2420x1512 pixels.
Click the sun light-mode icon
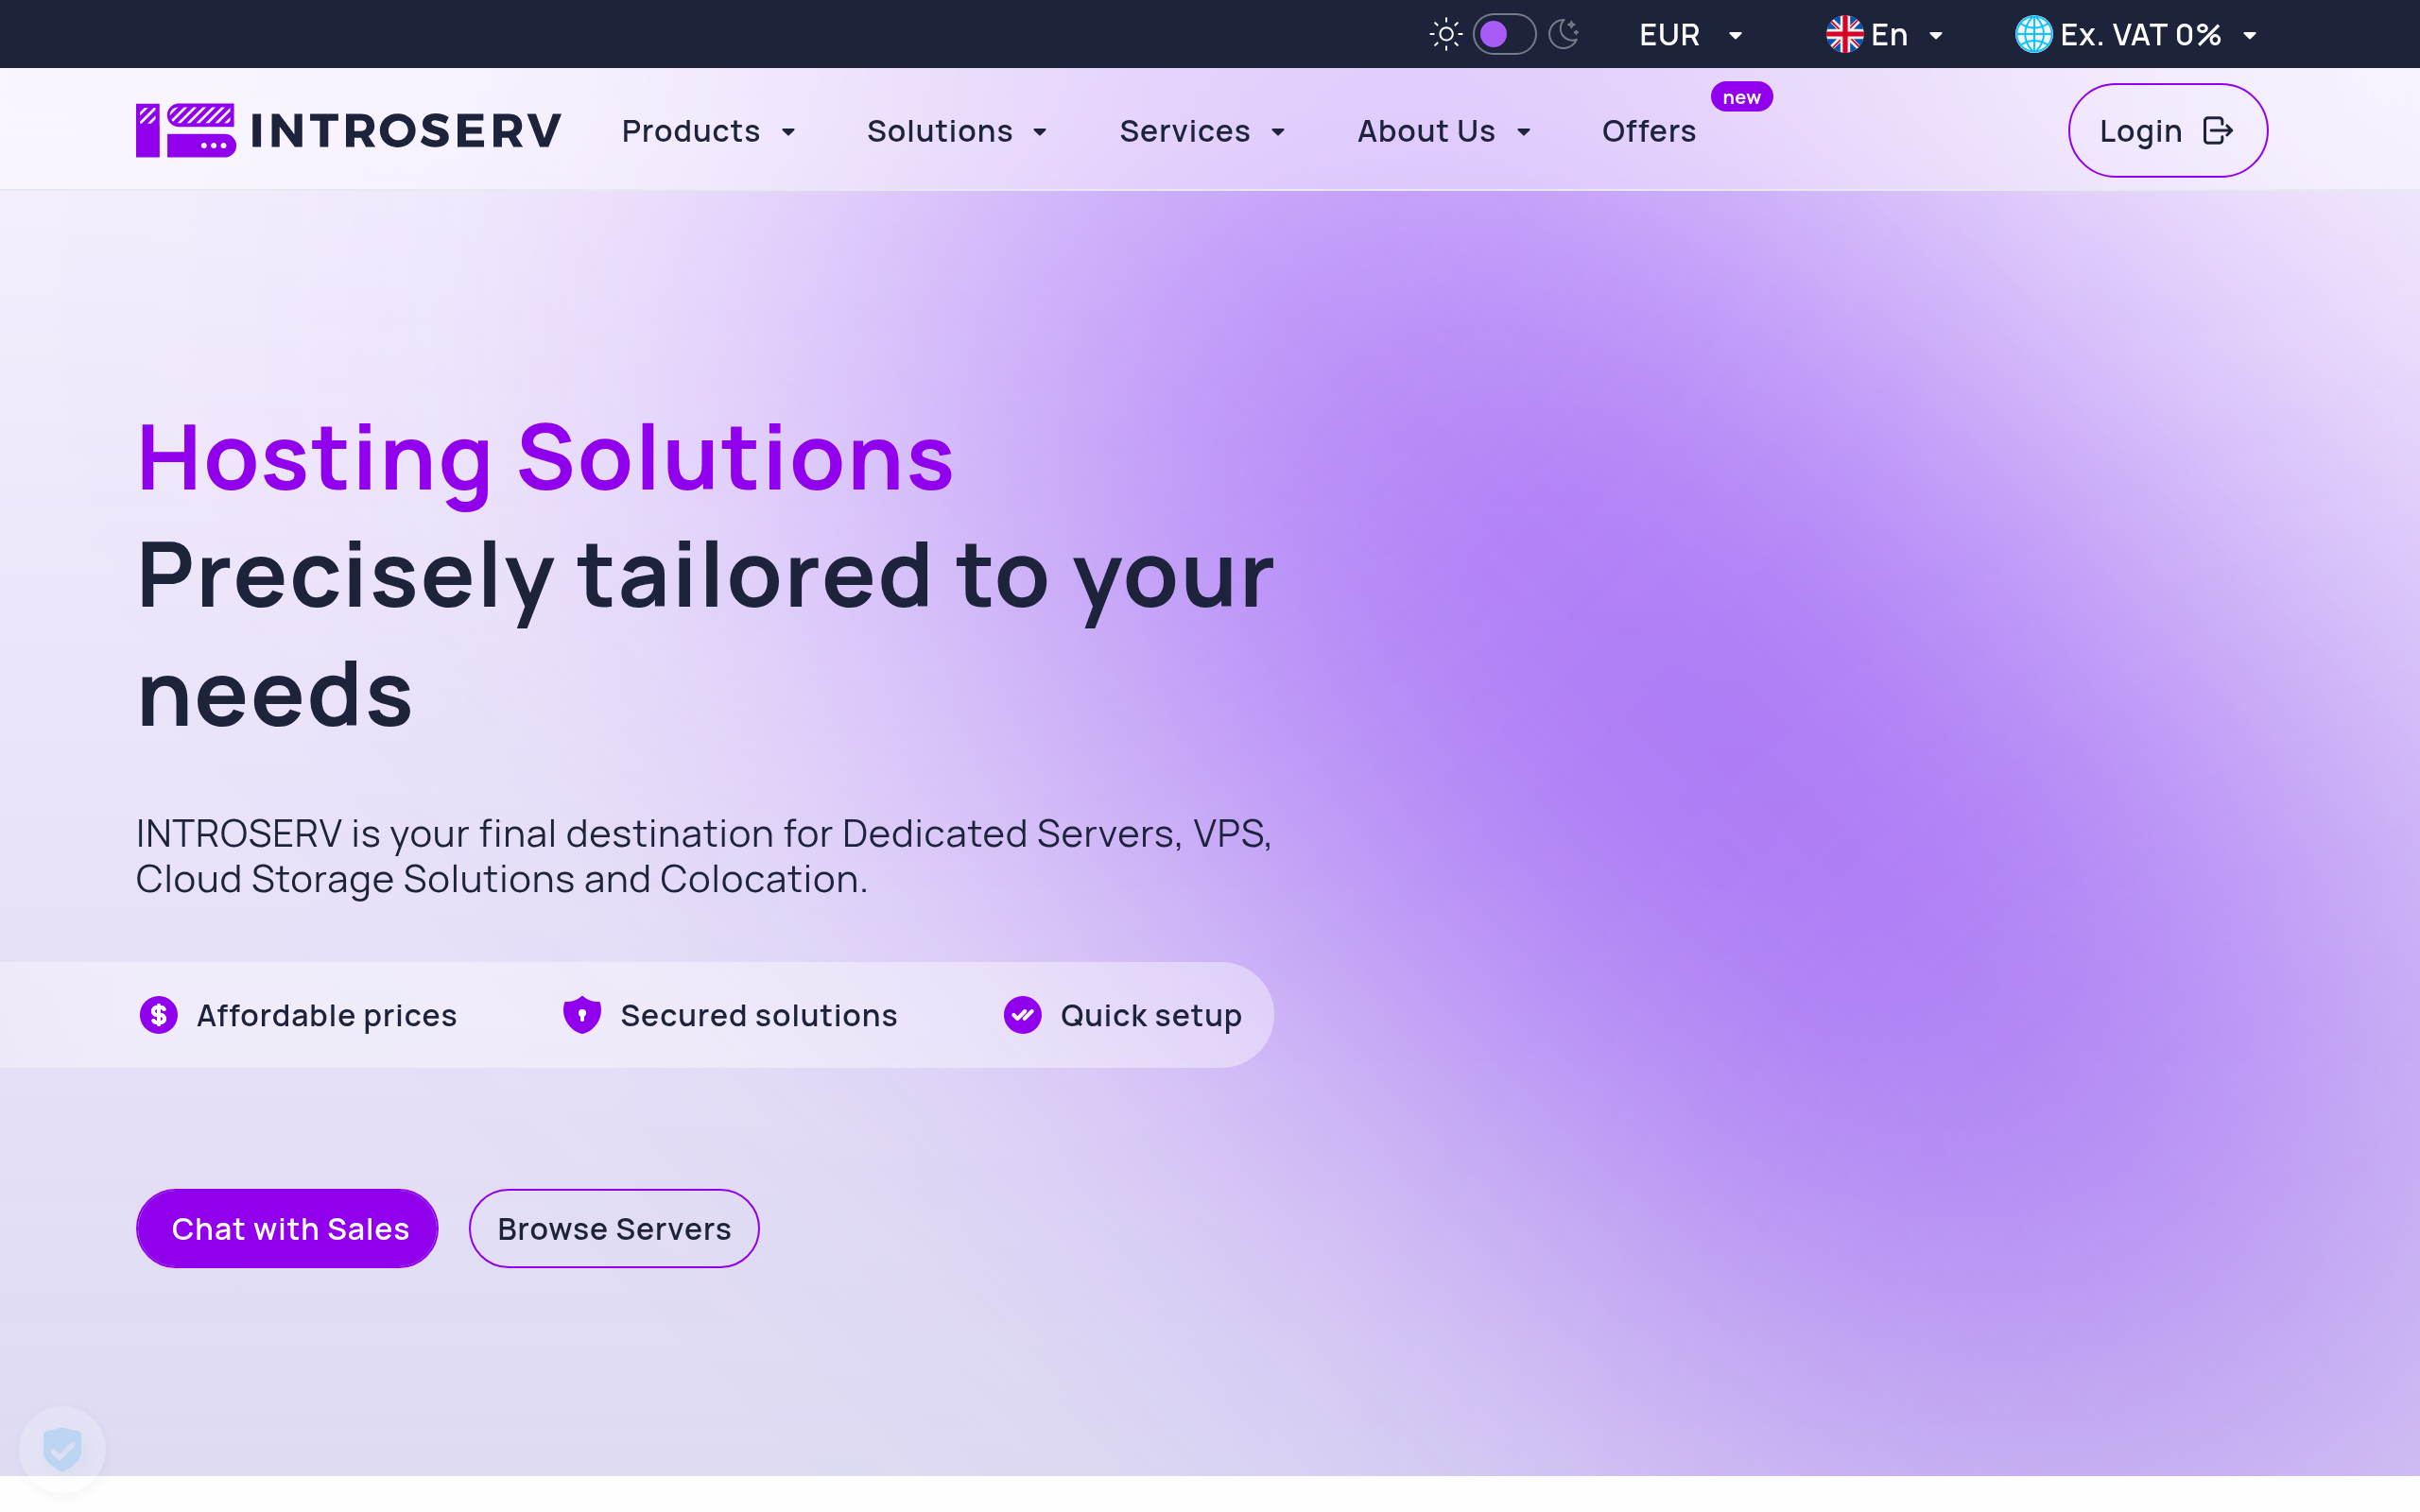click(x=1445, y=34)
